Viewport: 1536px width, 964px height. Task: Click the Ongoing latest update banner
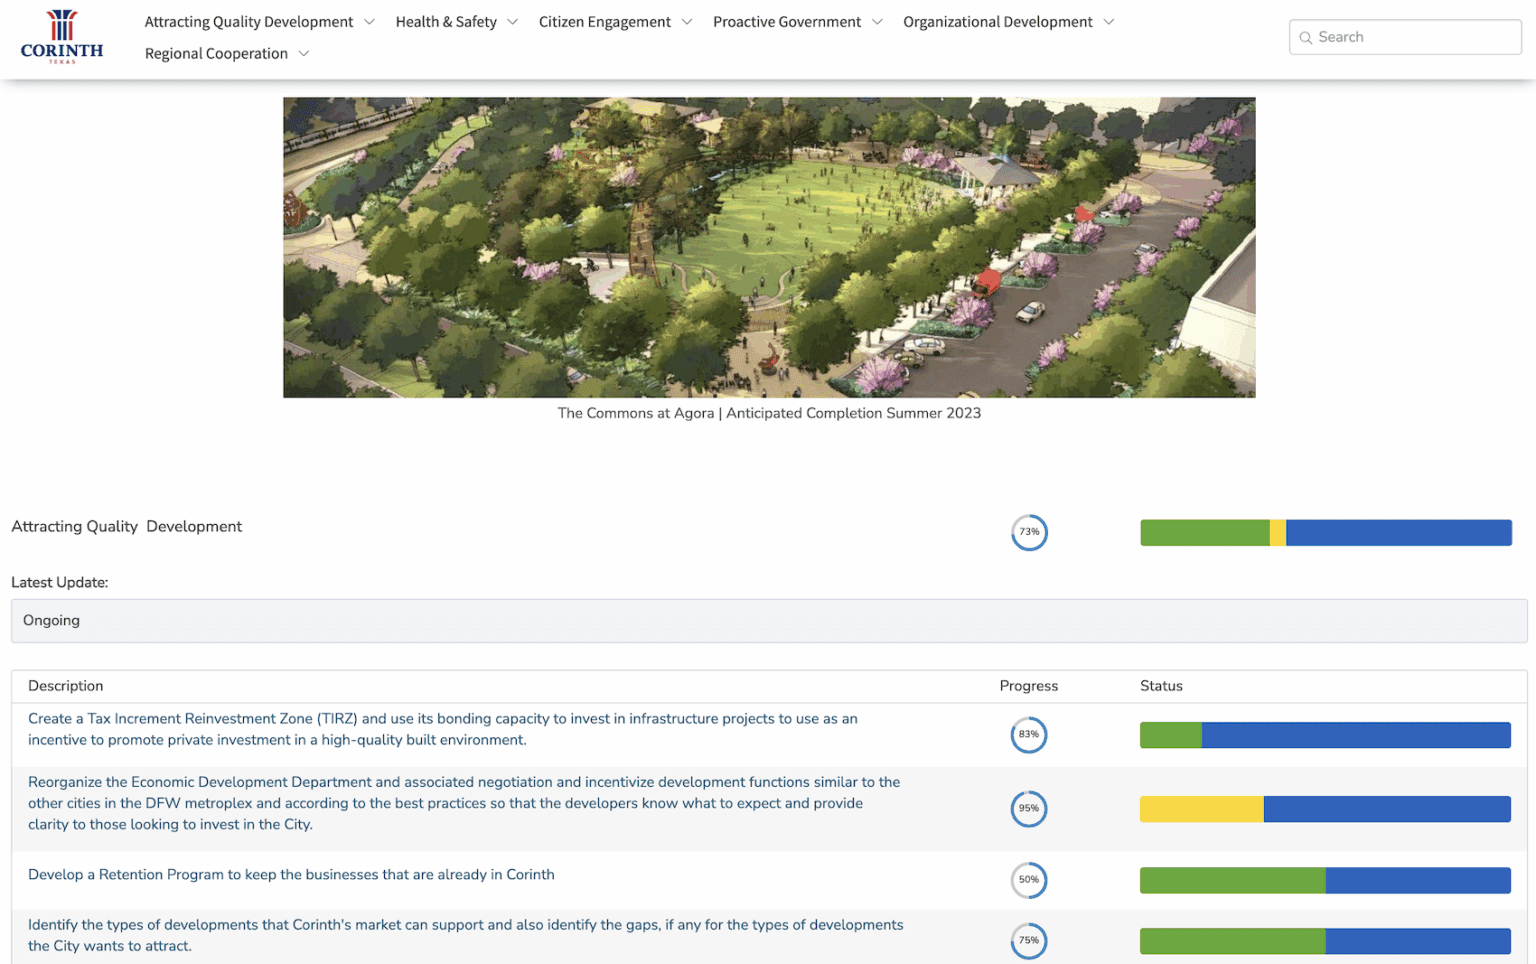click(768, 620)
